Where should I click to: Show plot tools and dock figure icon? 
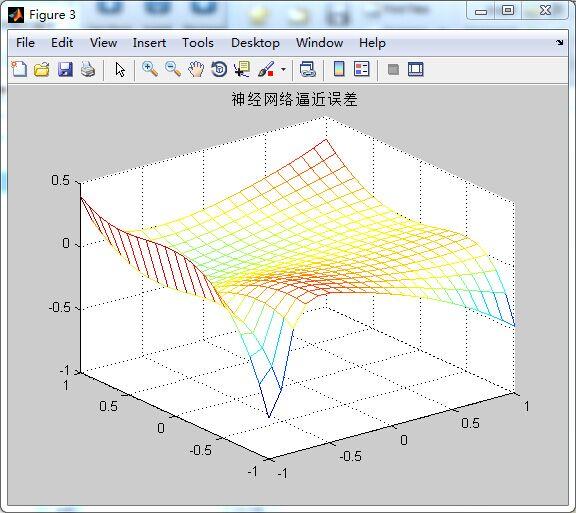click(416, 69)
